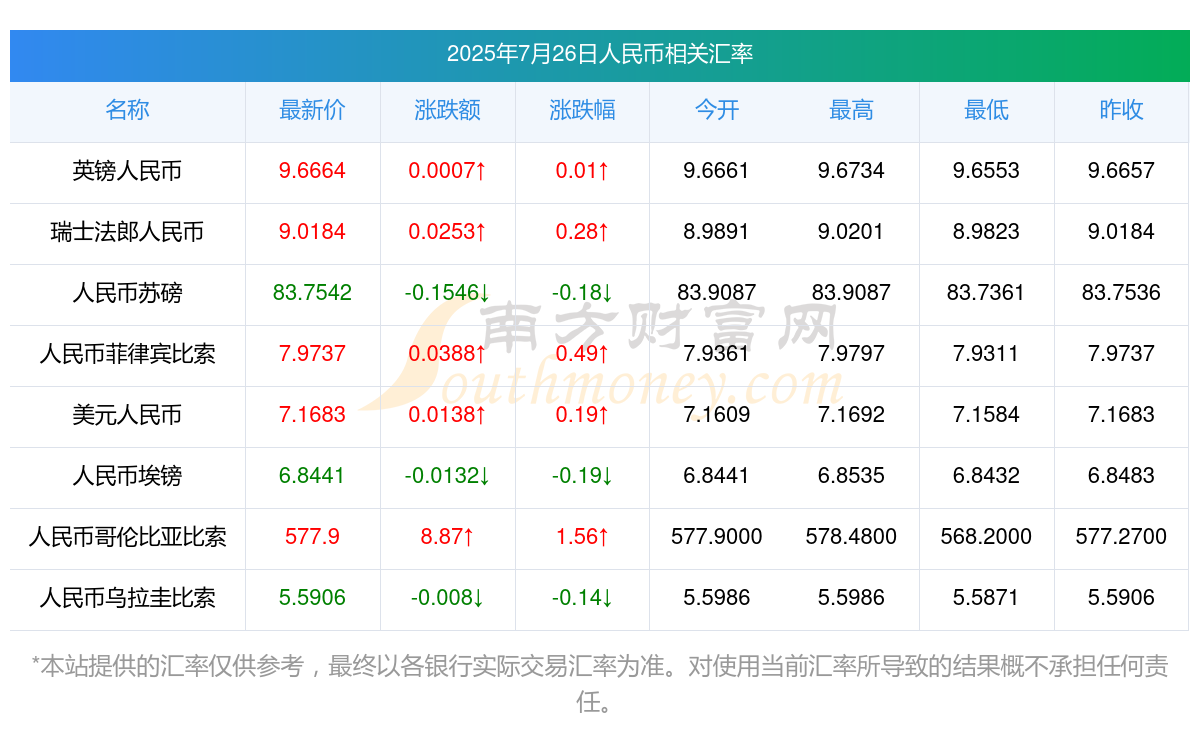Click the 涨跌幅 column header
This screenshot has height=733, width=1200.
pyautogui.click(x=583, y=110)
